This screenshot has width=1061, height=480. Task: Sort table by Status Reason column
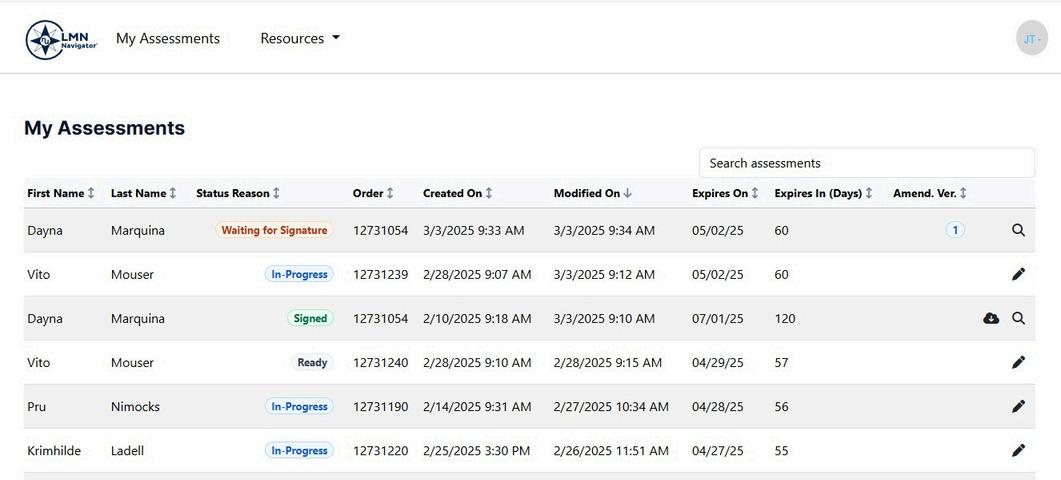coord(238,193)
